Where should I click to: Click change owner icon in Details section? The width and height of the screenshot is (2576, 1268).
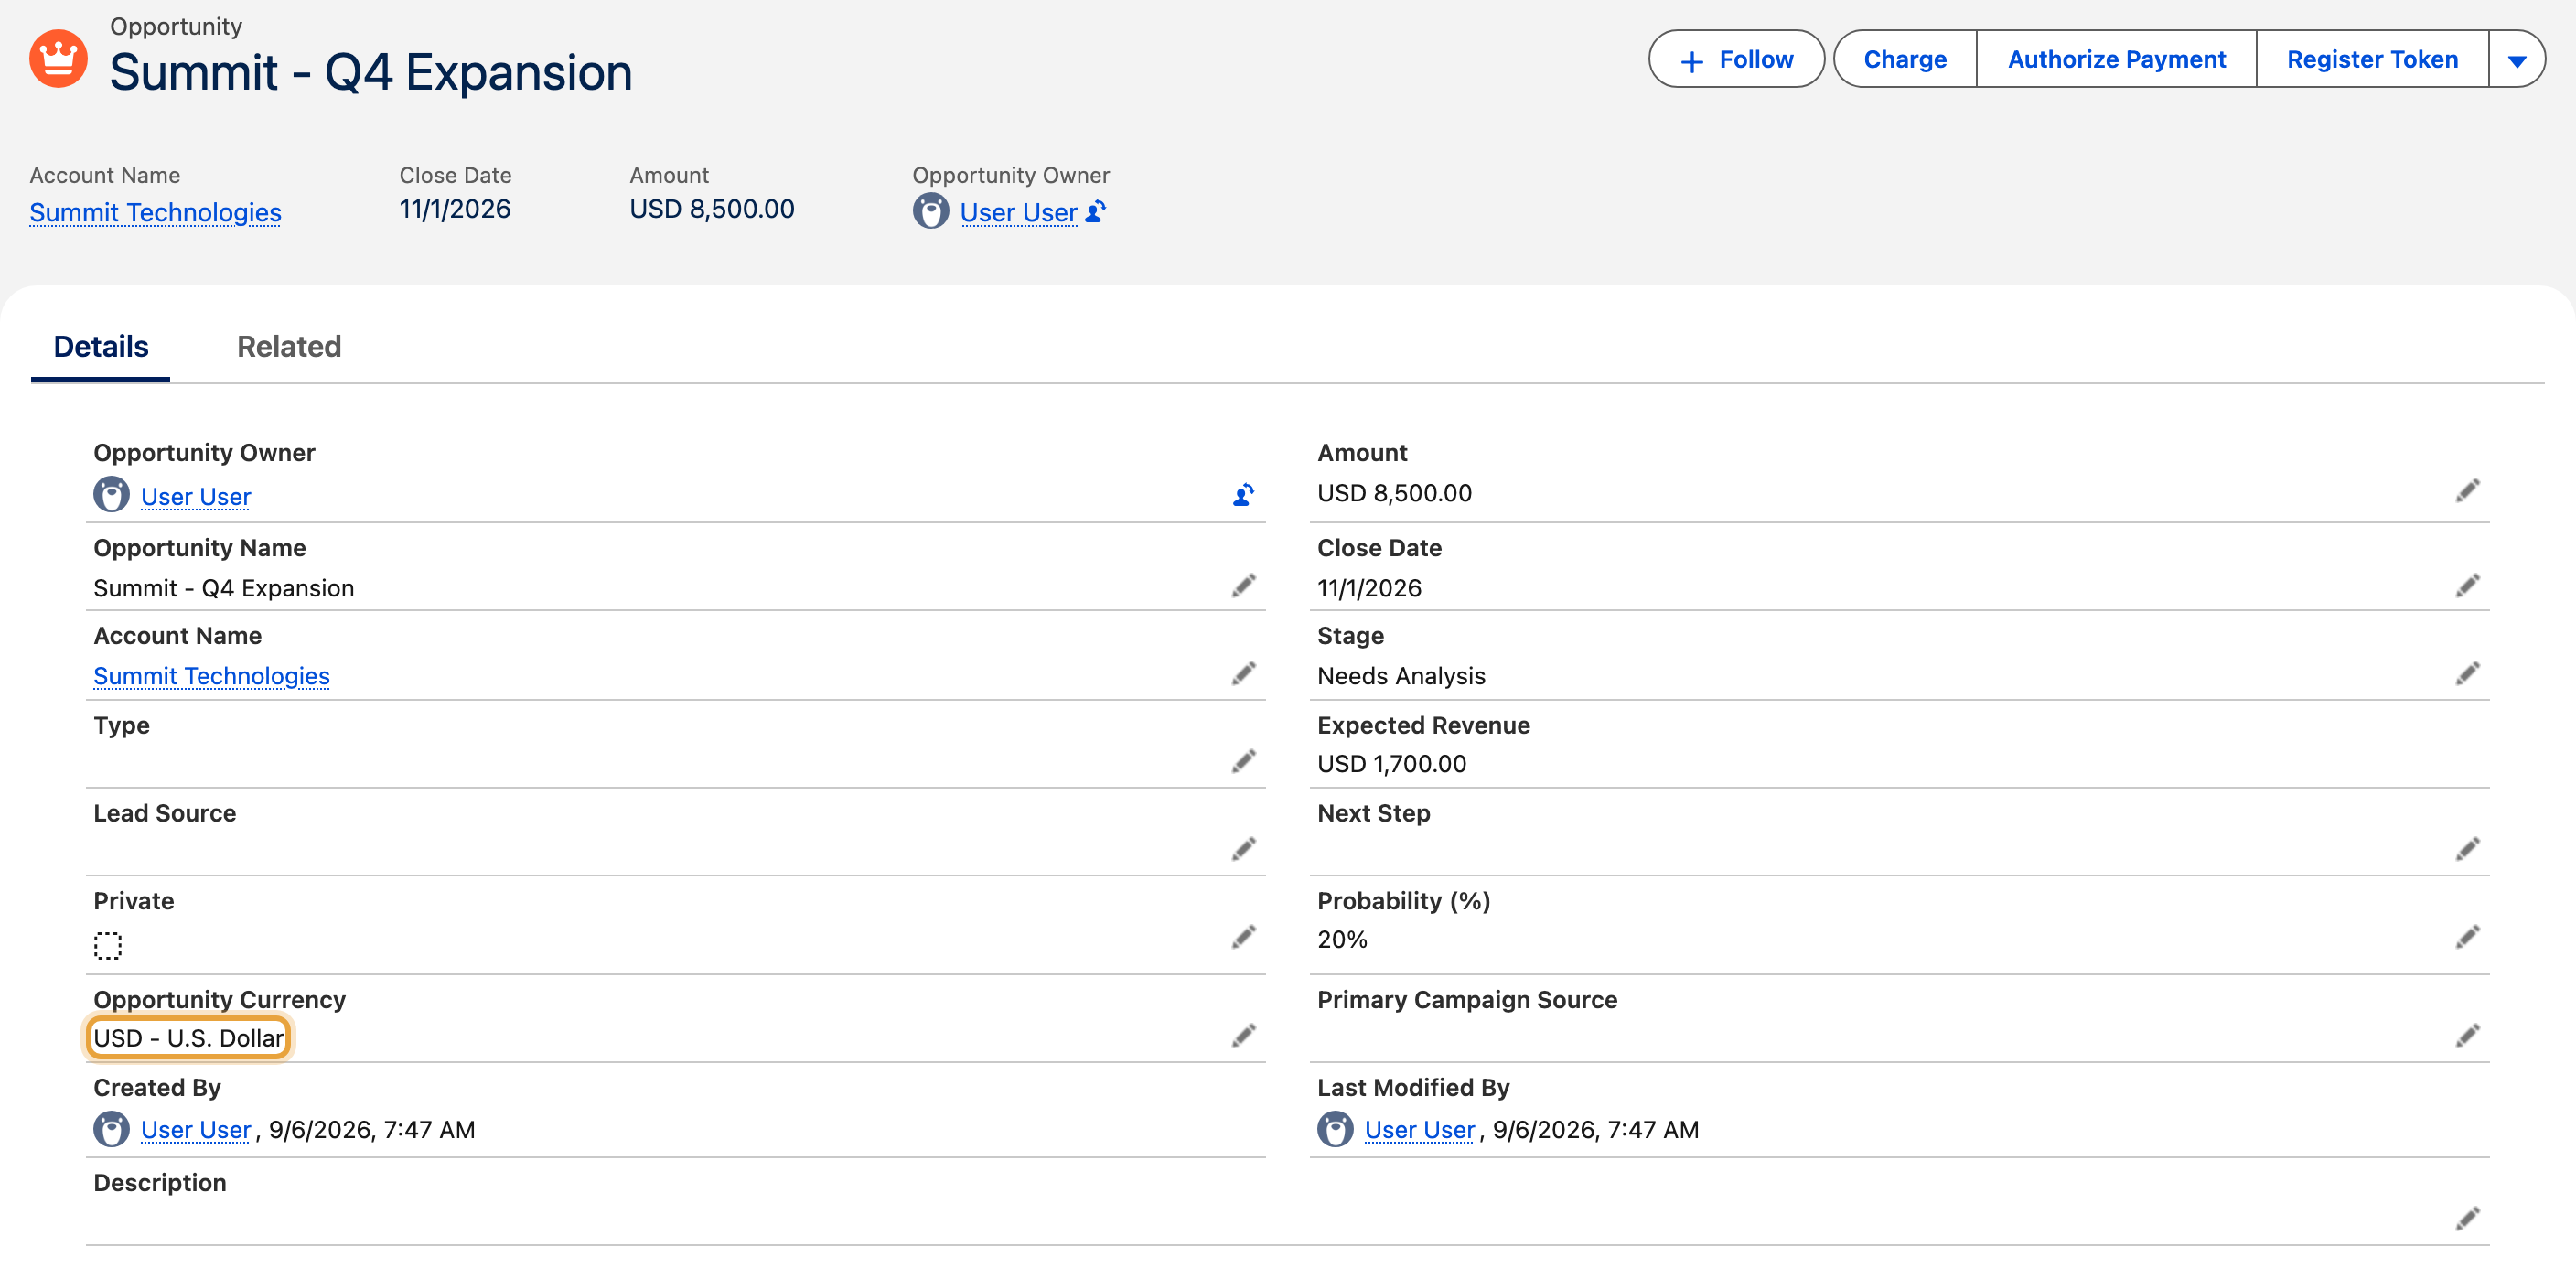[x=1243, y=494]
